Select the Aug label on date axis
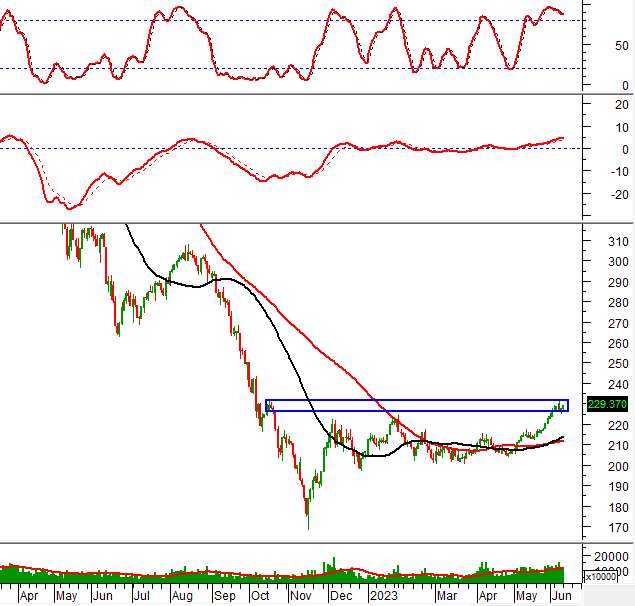This screenshot has height=606, width=635. [x=183, y=595]
